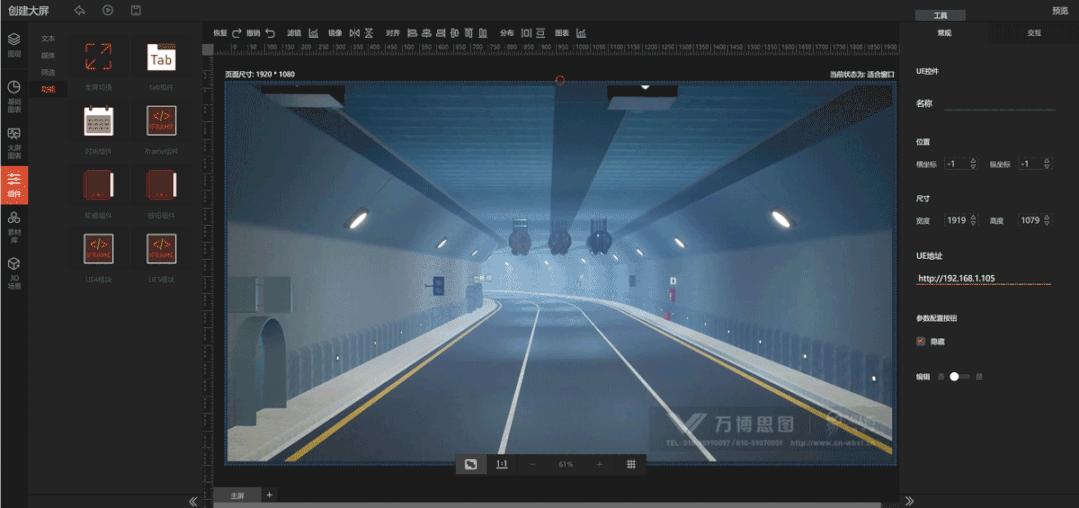Select the main screen page tab

(x=237, y=495)
